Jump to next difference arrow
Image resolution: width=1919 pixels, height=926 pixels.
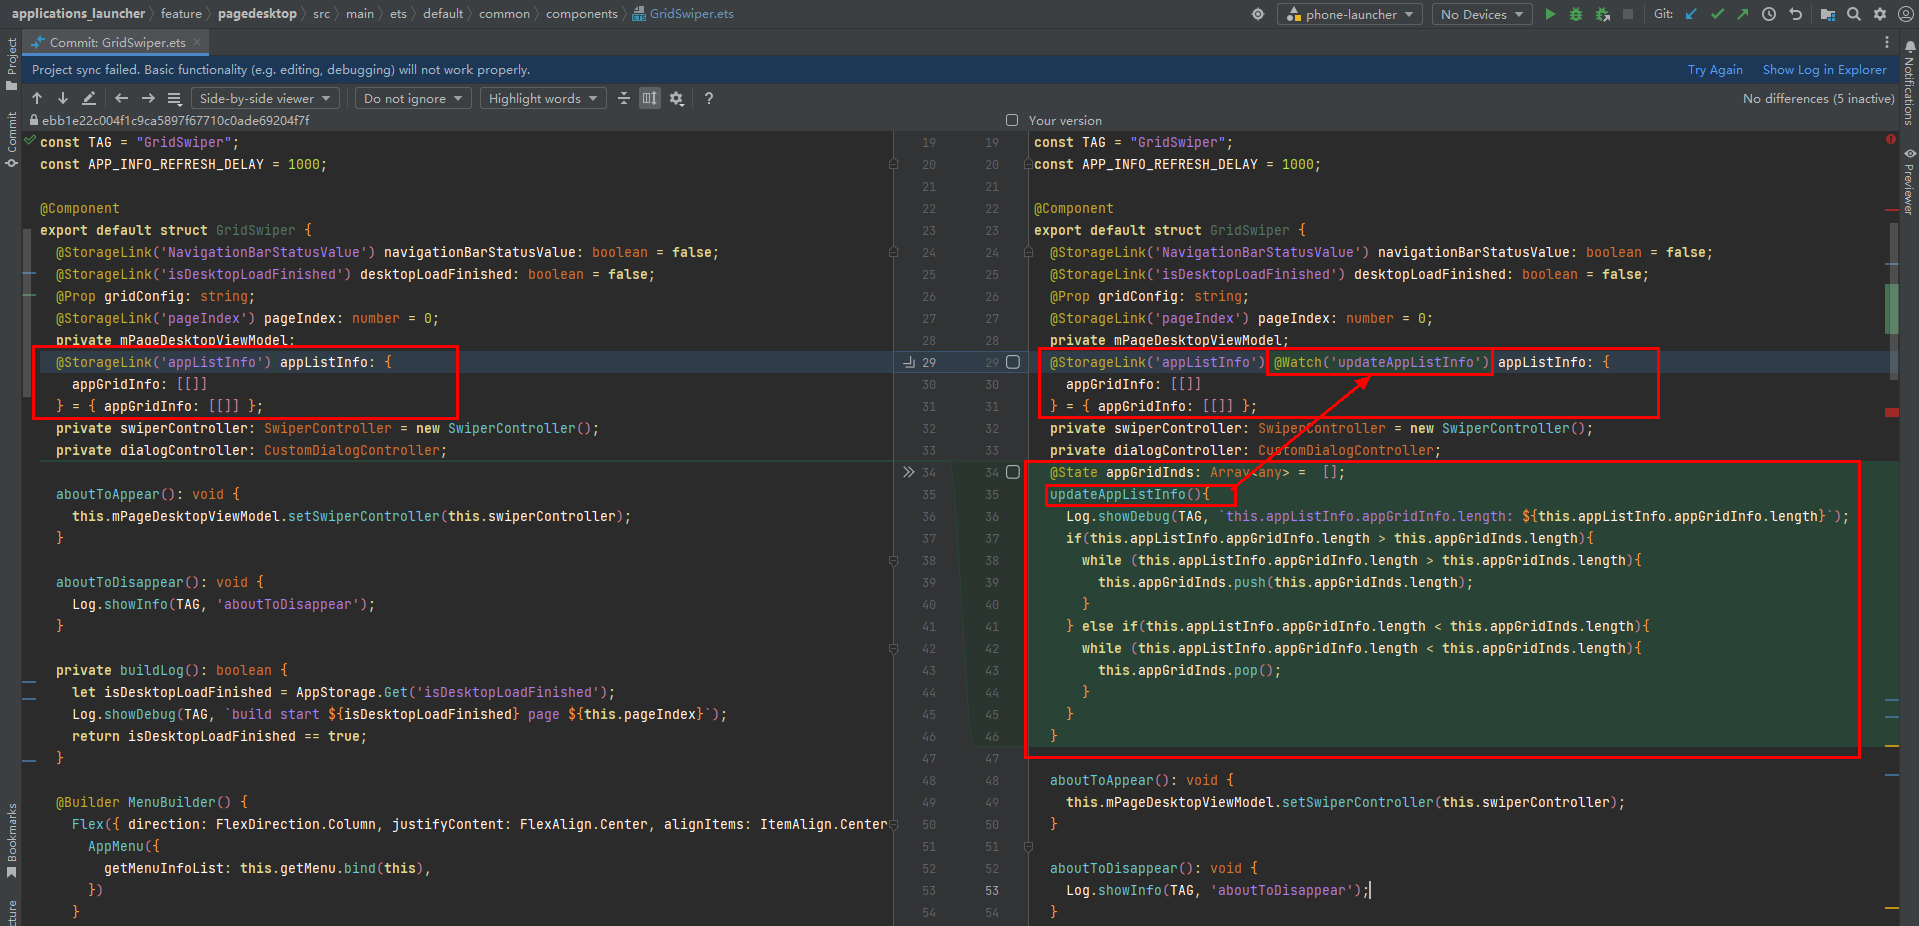[x=63, y=98]
